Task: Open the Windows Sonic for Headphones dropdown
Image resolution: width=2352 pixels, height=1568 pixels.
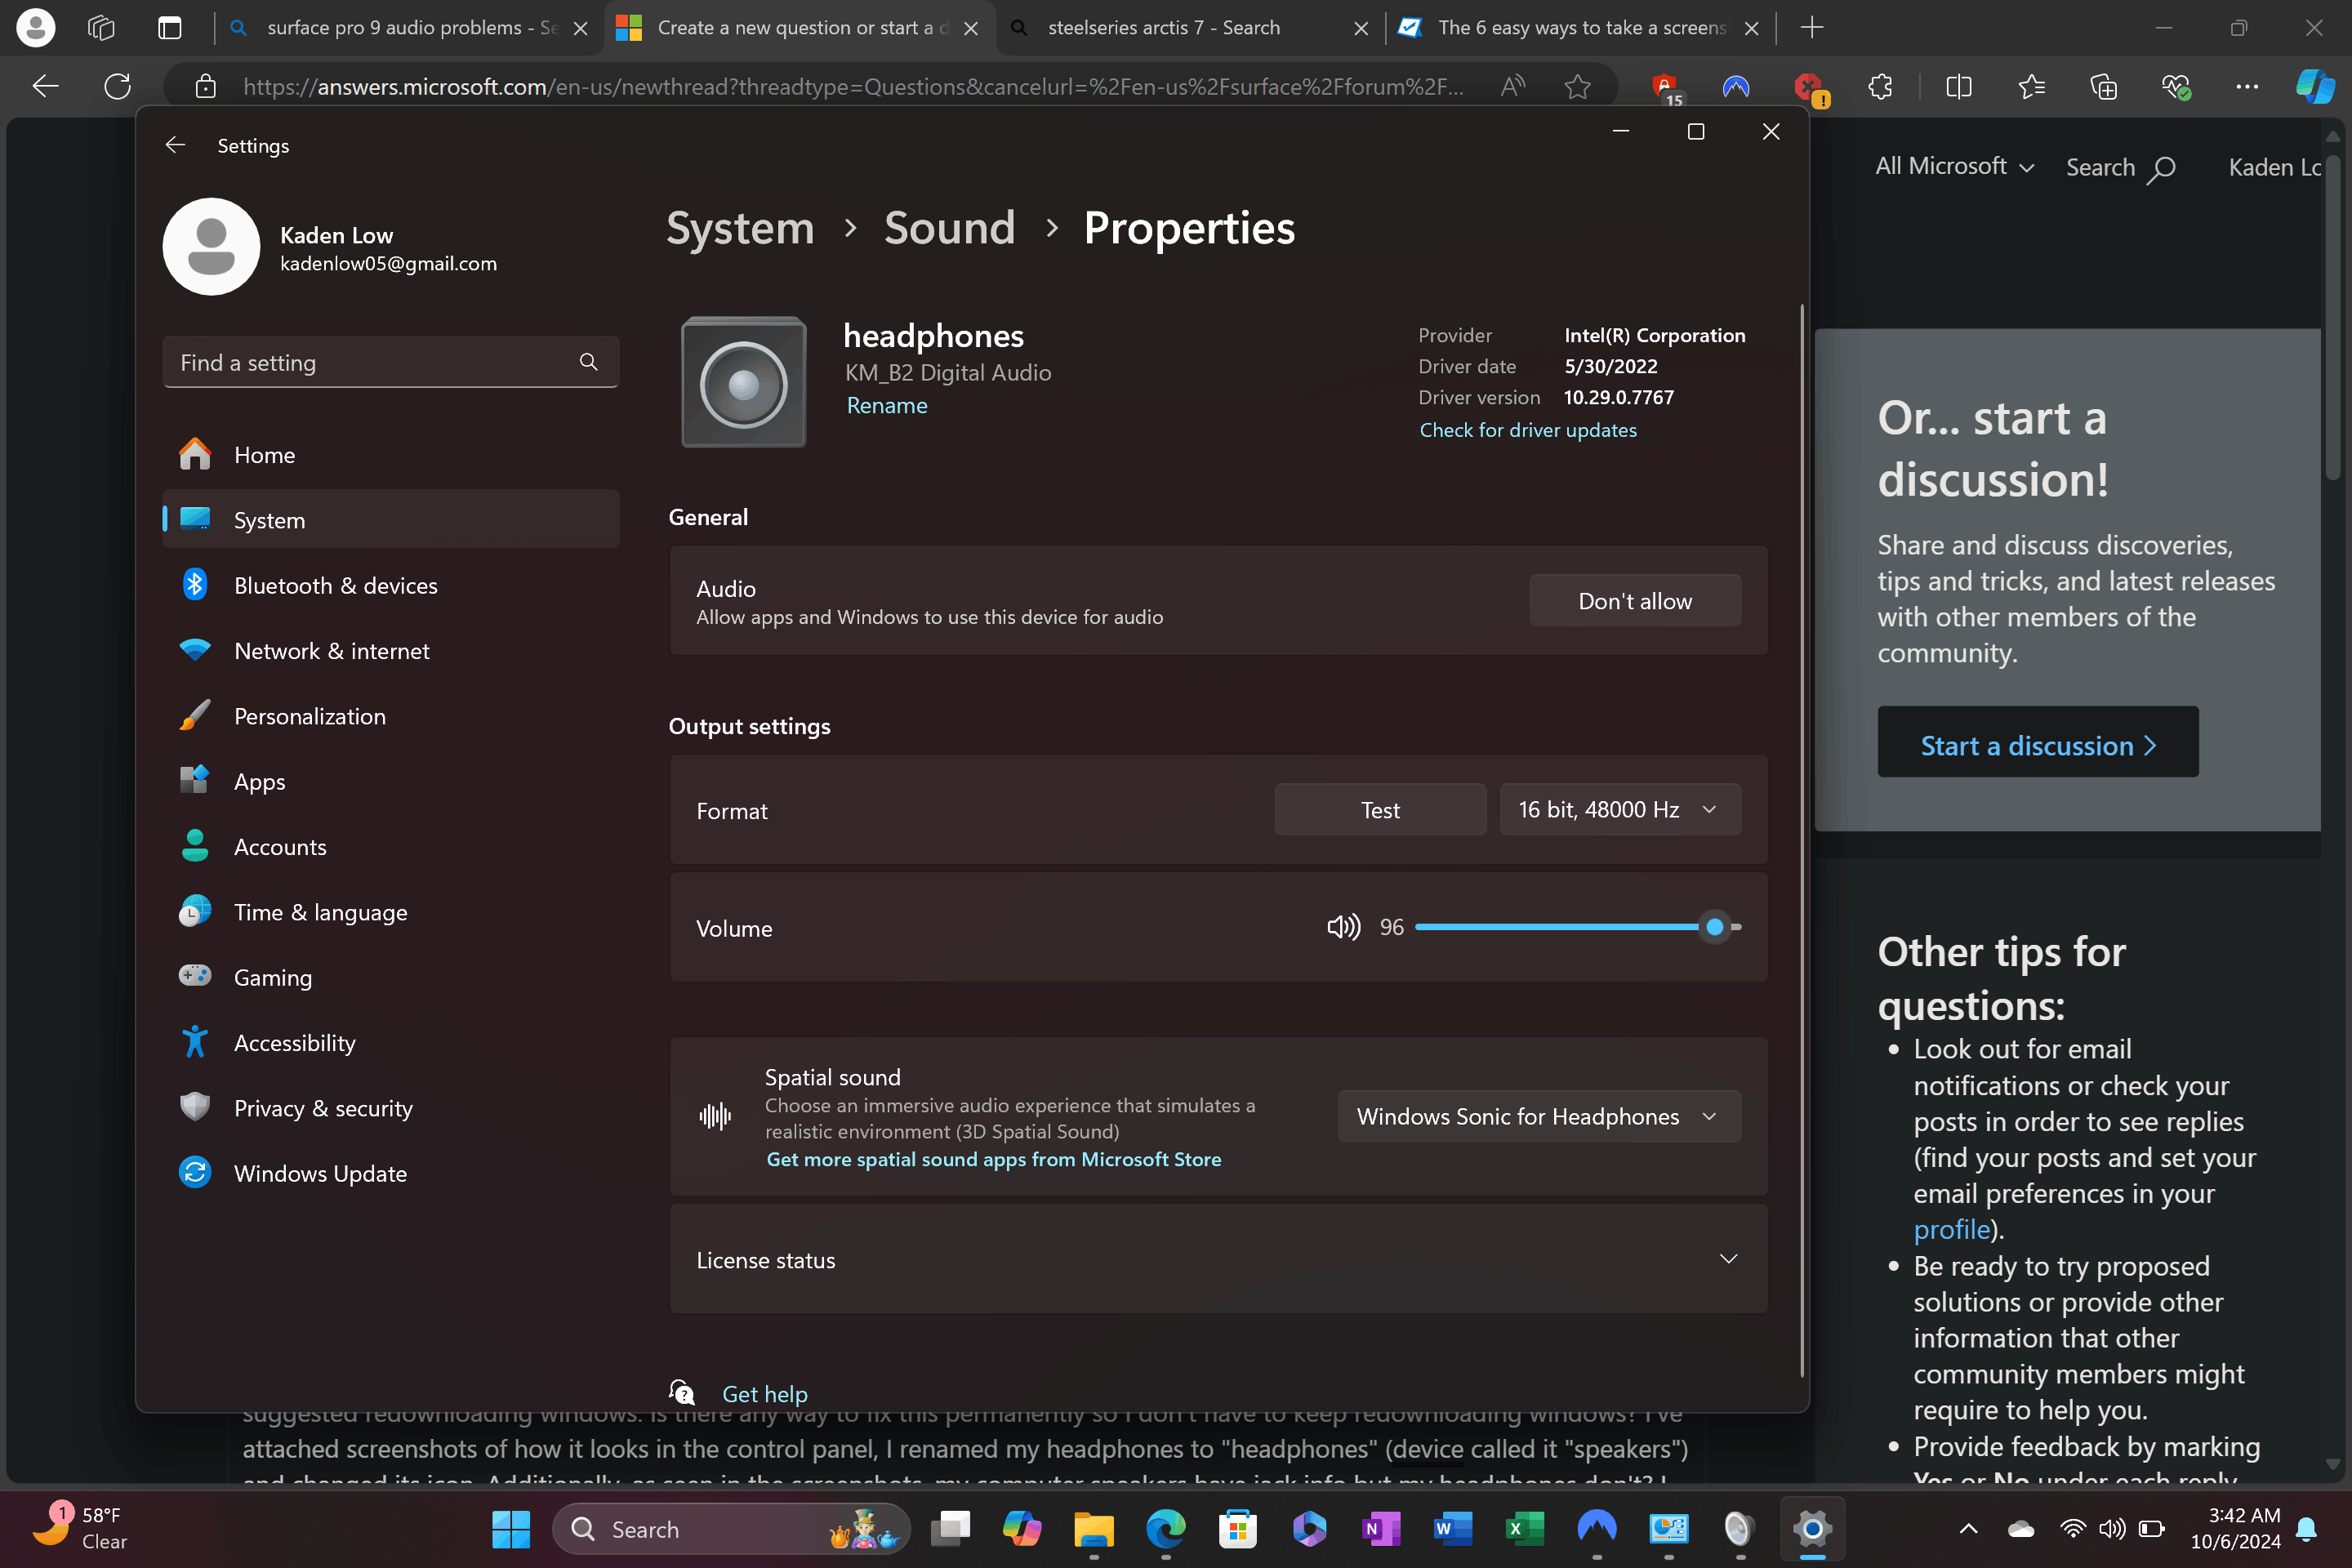Action: pyautogui.click(x=1538, y=1116)
